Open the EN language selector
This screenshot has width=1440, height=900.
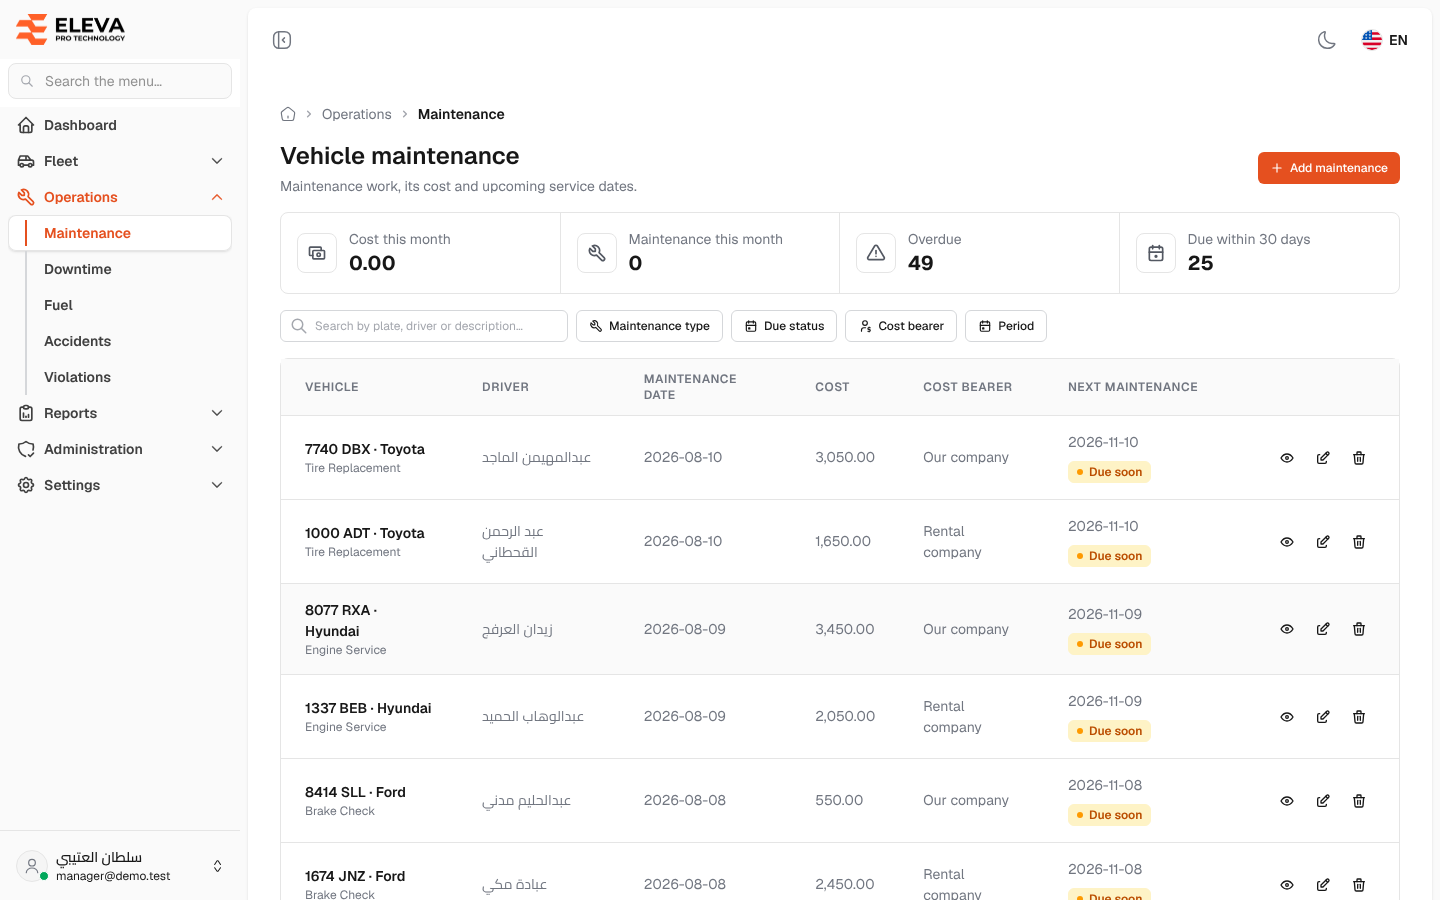pos(1385,40)
